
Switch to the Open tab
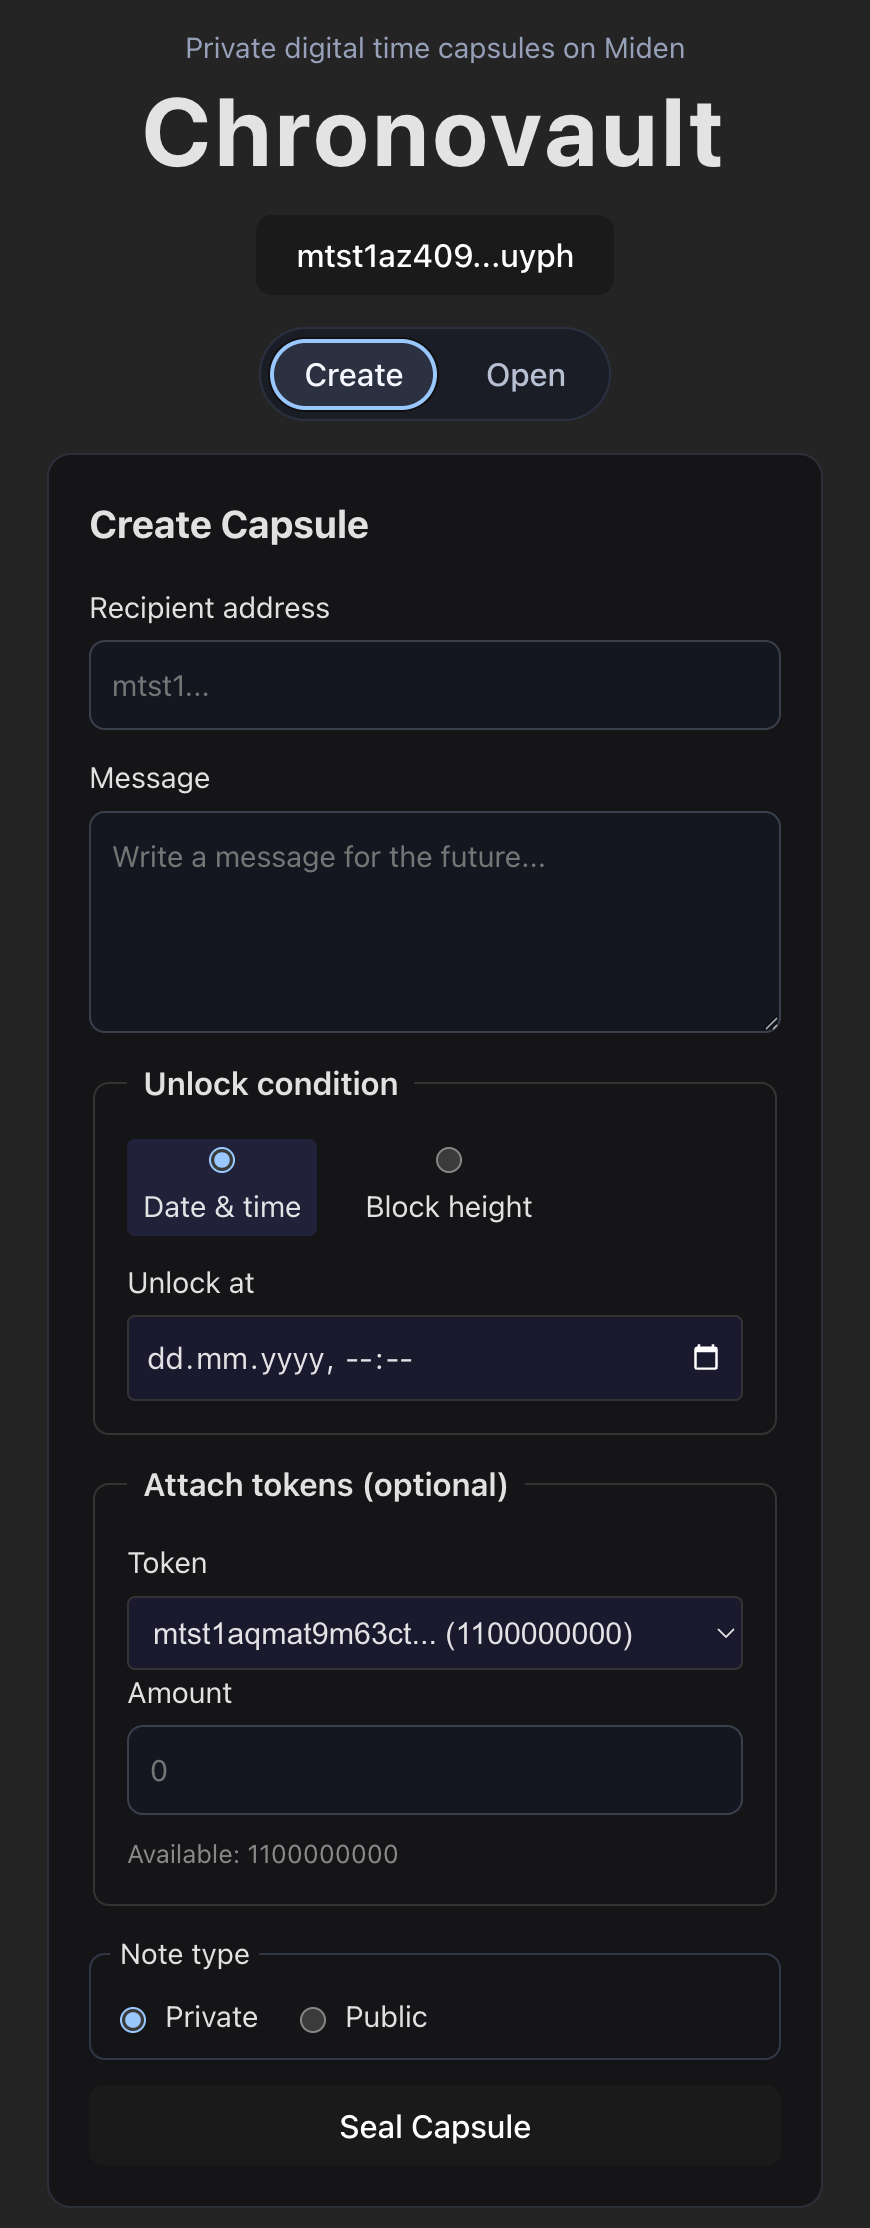(x=526, y=375)
